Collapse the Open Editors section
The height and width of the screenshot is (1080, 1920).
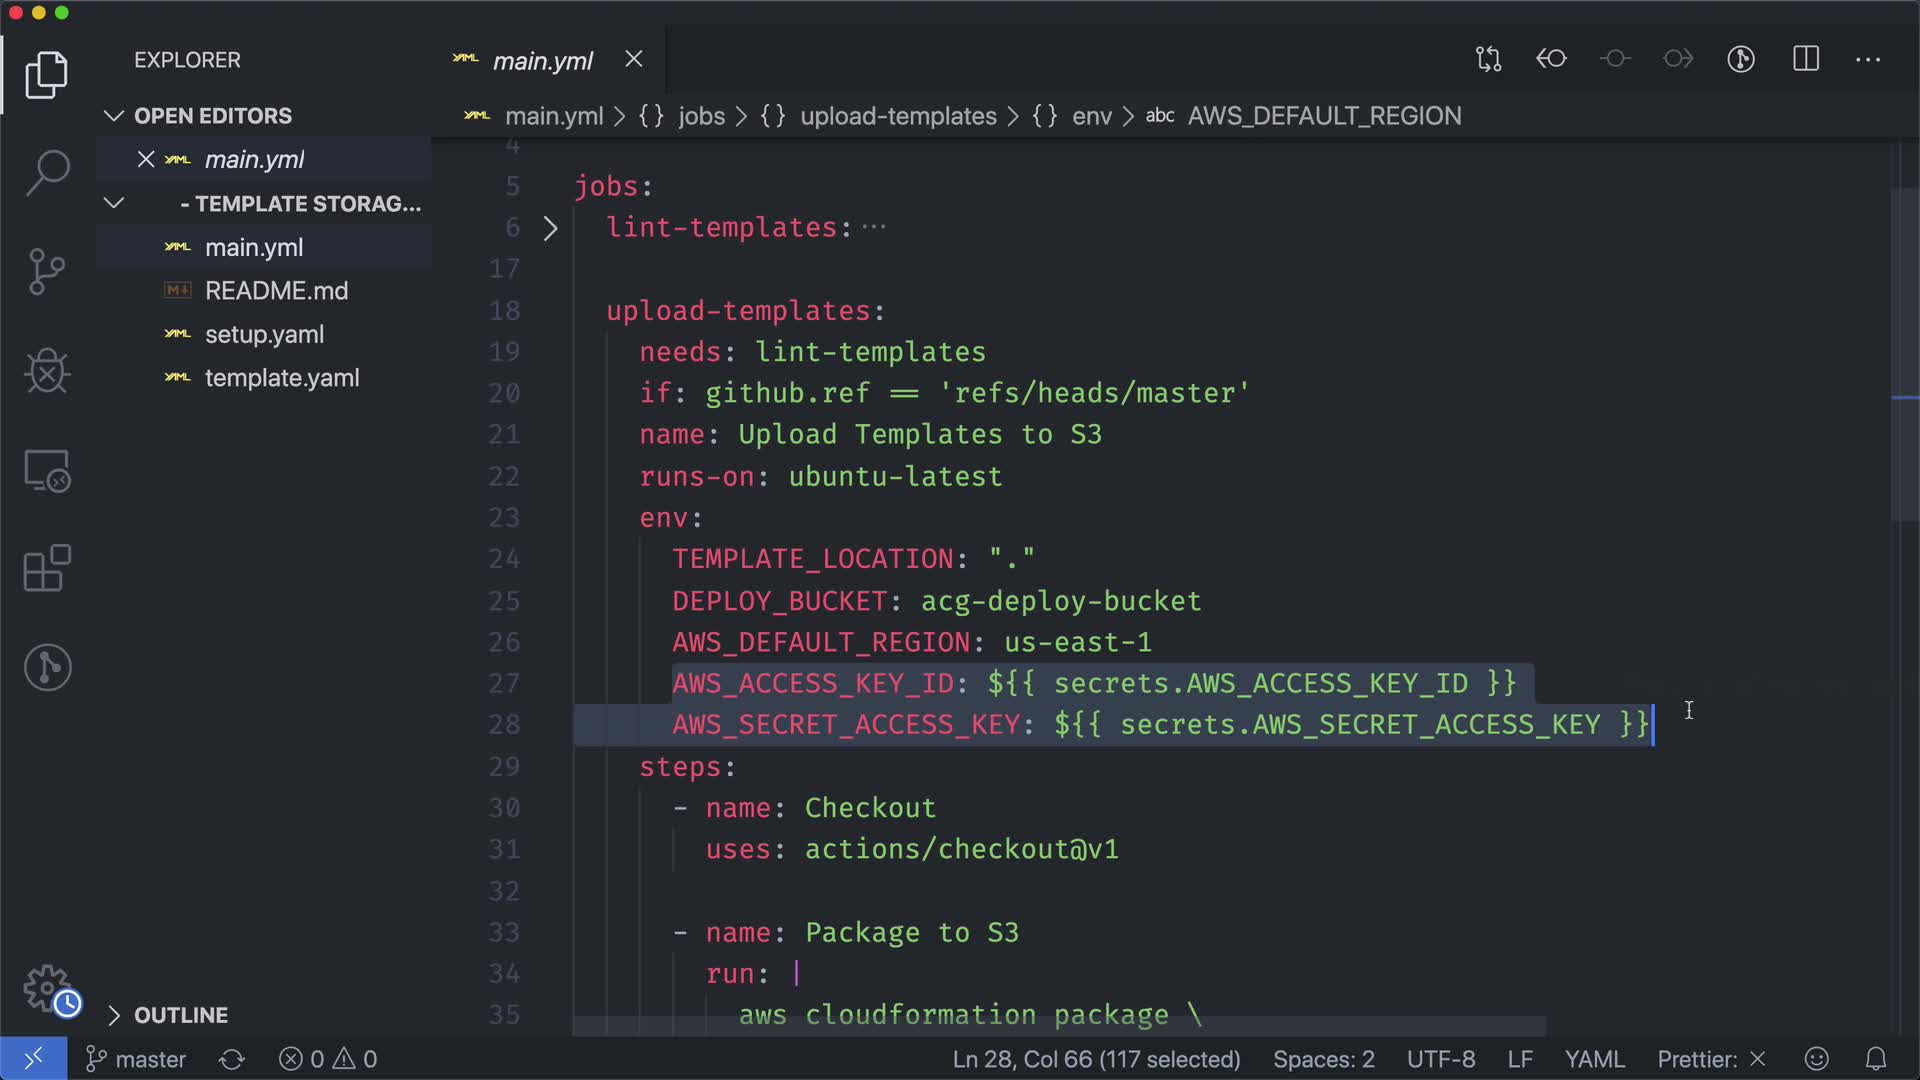(x=114, y=116)
